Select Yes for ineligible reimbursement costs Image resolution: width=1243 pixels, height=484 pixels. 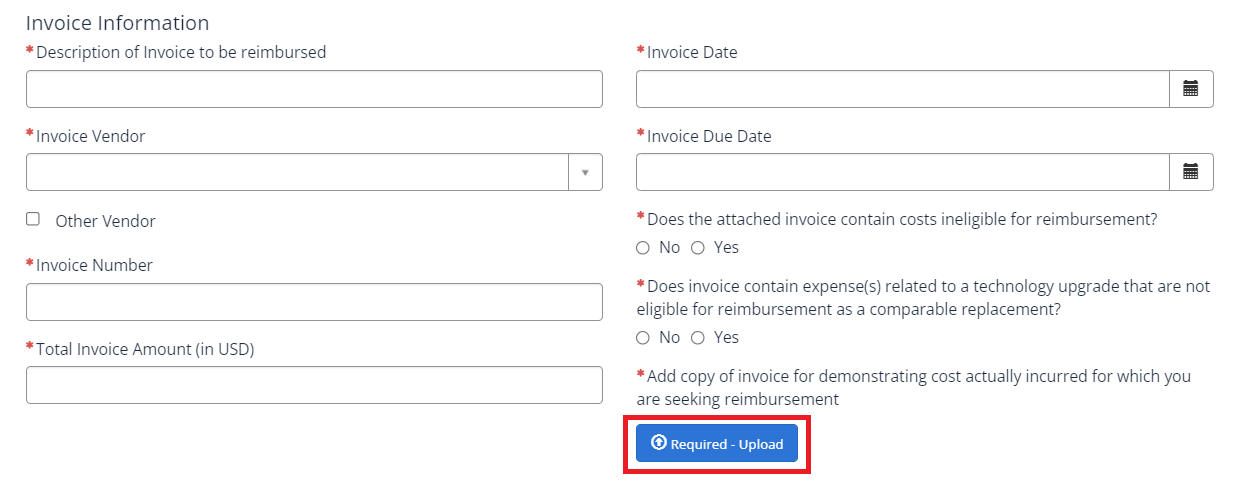(698, 248)
